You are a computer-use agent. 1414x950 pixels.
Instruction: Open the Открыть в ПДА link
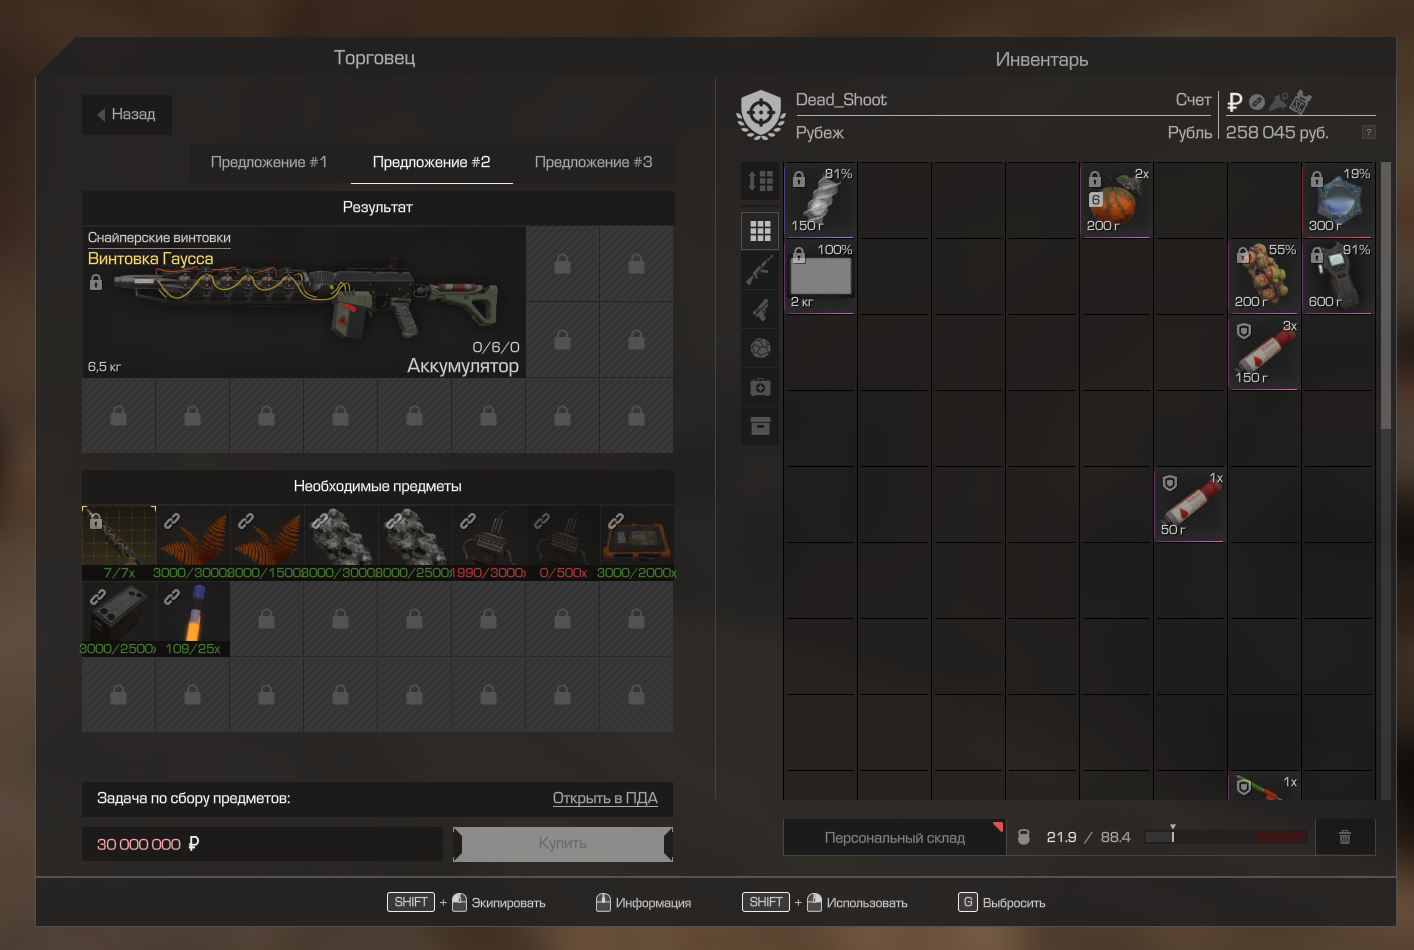[x=605, y=798]
